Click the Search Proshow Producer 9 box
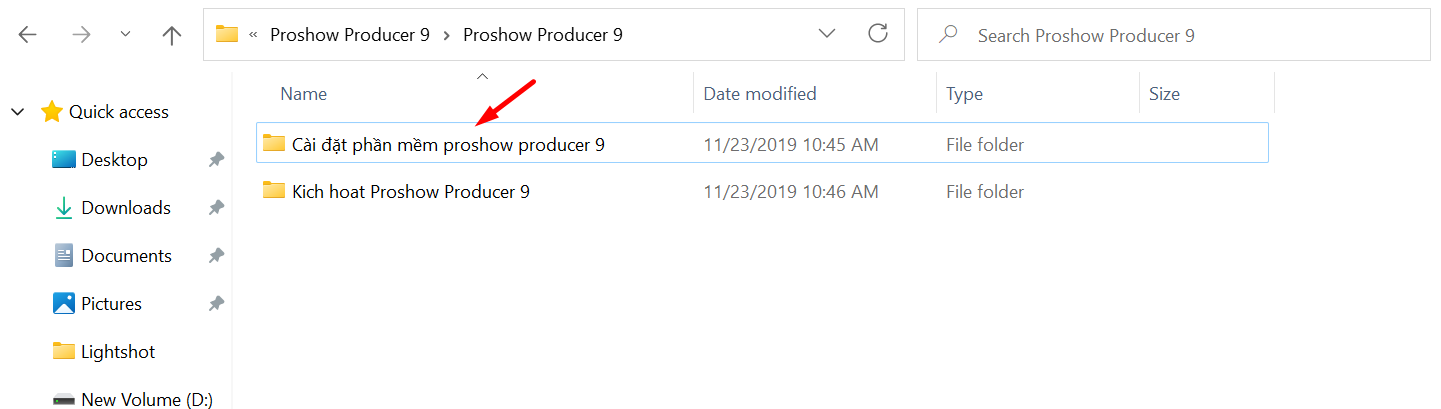Screen dimensions: 1441x409 coord(1173,35)
